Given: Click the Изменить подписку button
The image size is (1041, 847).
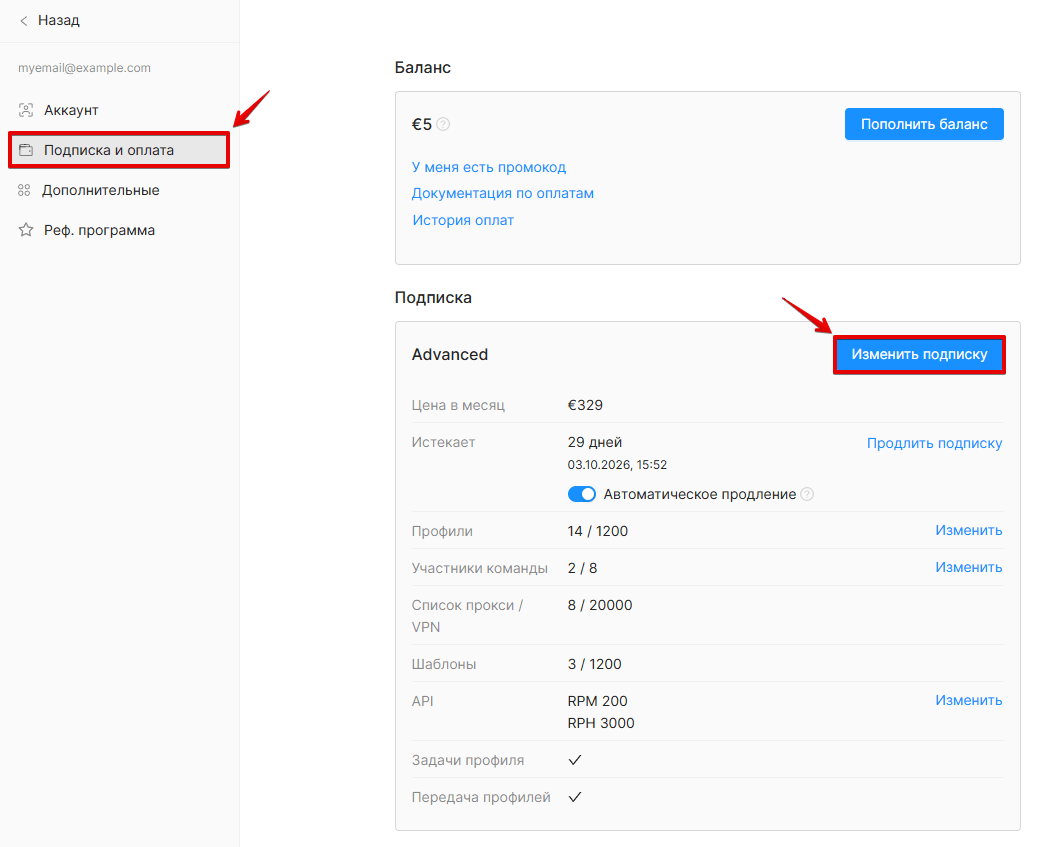Looking at the screenshot, I should click(x=920, y=354).
